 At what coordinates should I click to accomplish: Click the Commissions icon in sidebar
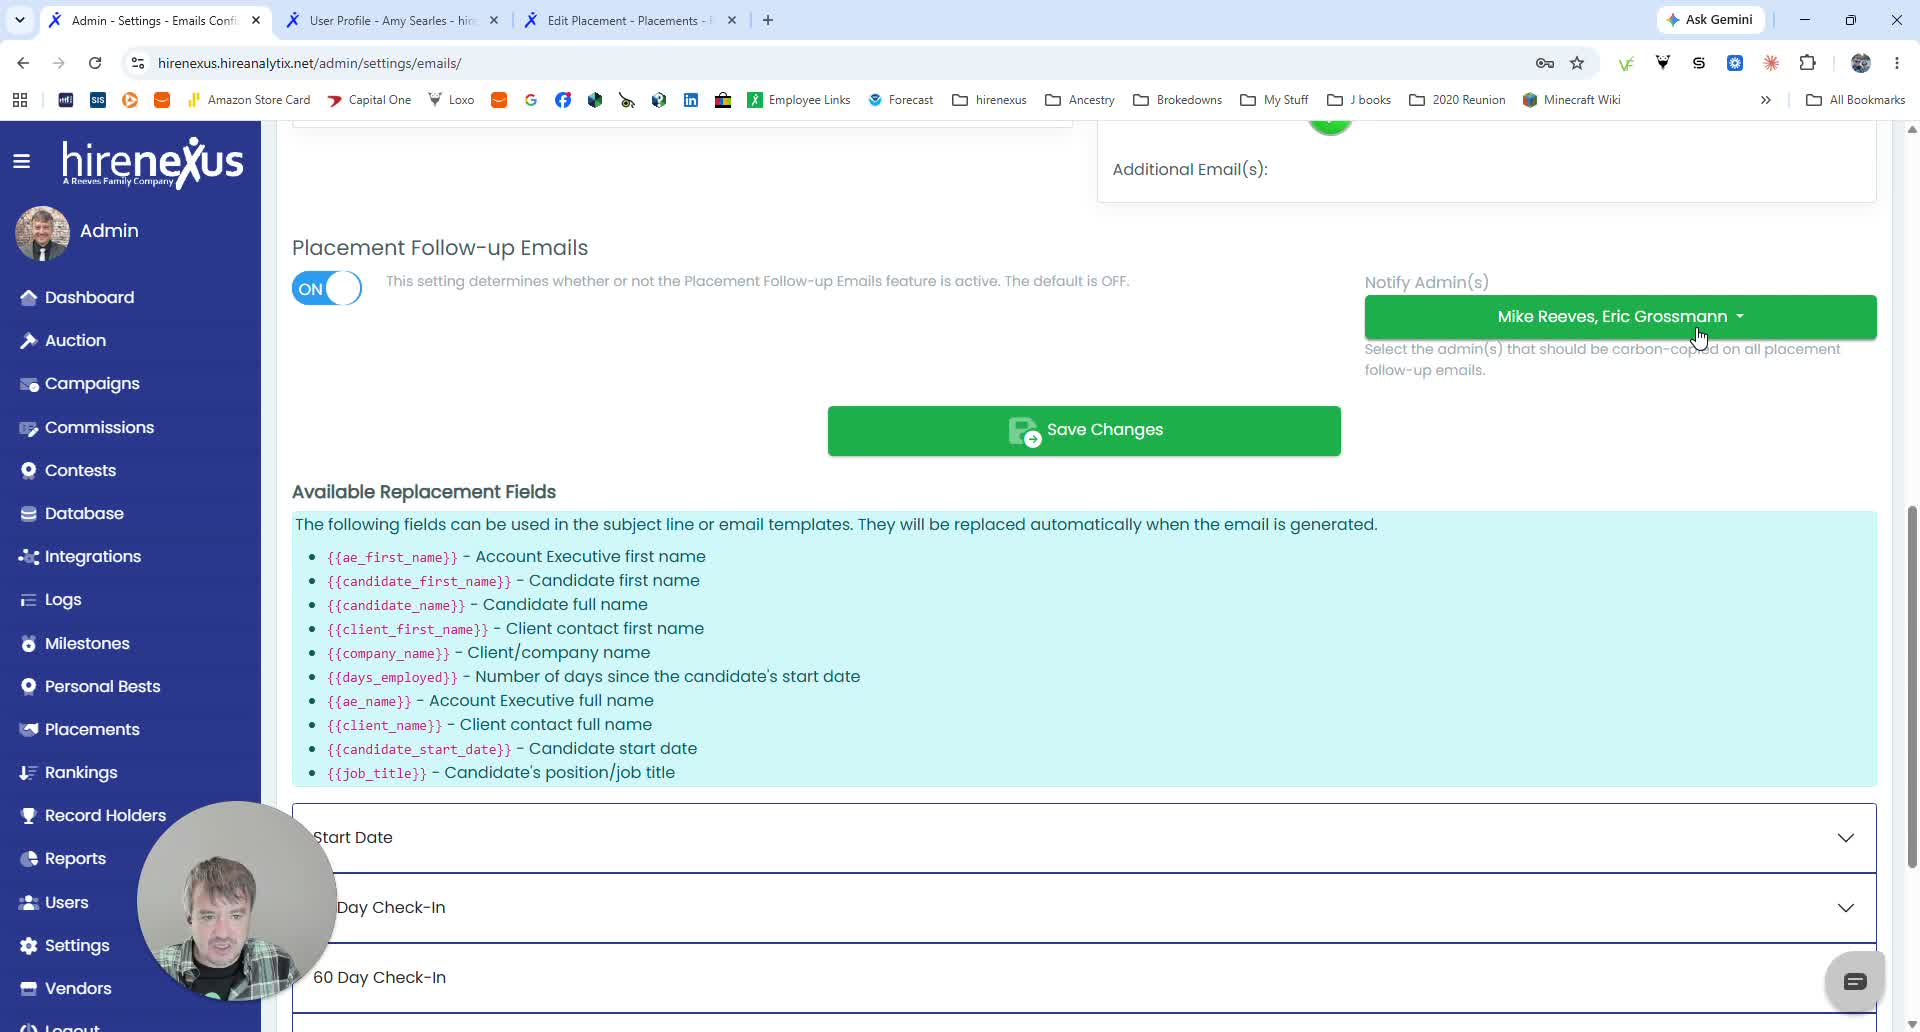pyautogui.click(x=28, y=427)
